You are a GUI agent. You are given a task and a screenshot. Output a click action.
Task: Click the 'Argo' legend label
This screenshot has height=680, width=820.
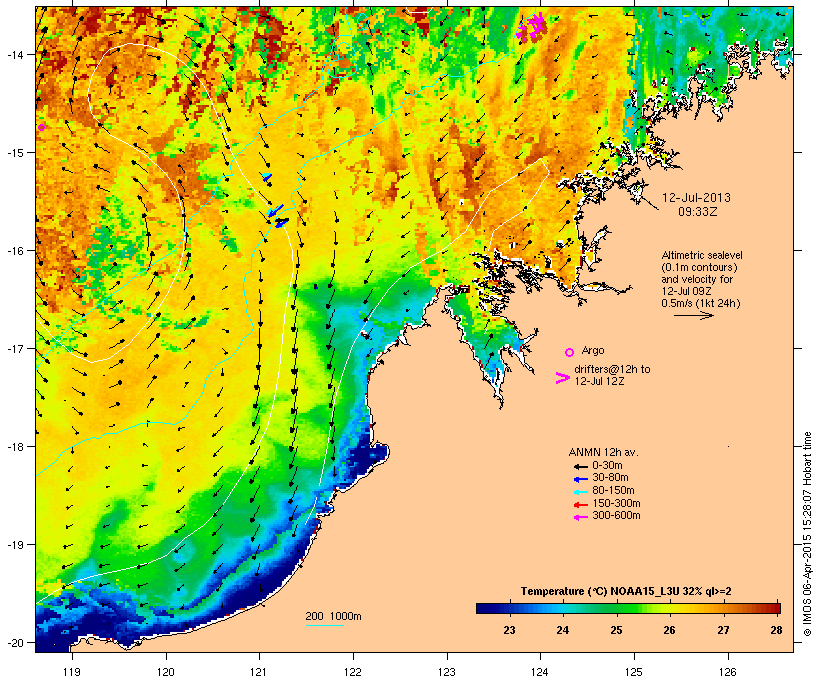point(593,350)
